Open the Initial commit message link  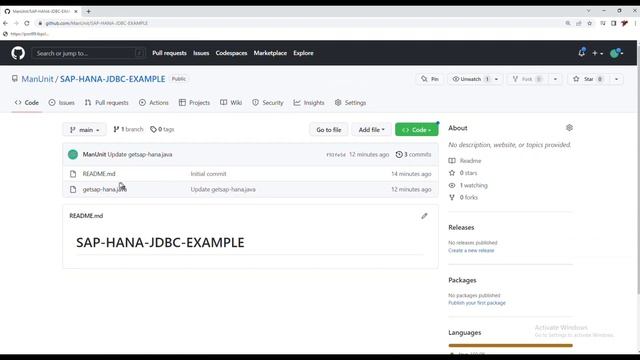click(x=208, y=174)
